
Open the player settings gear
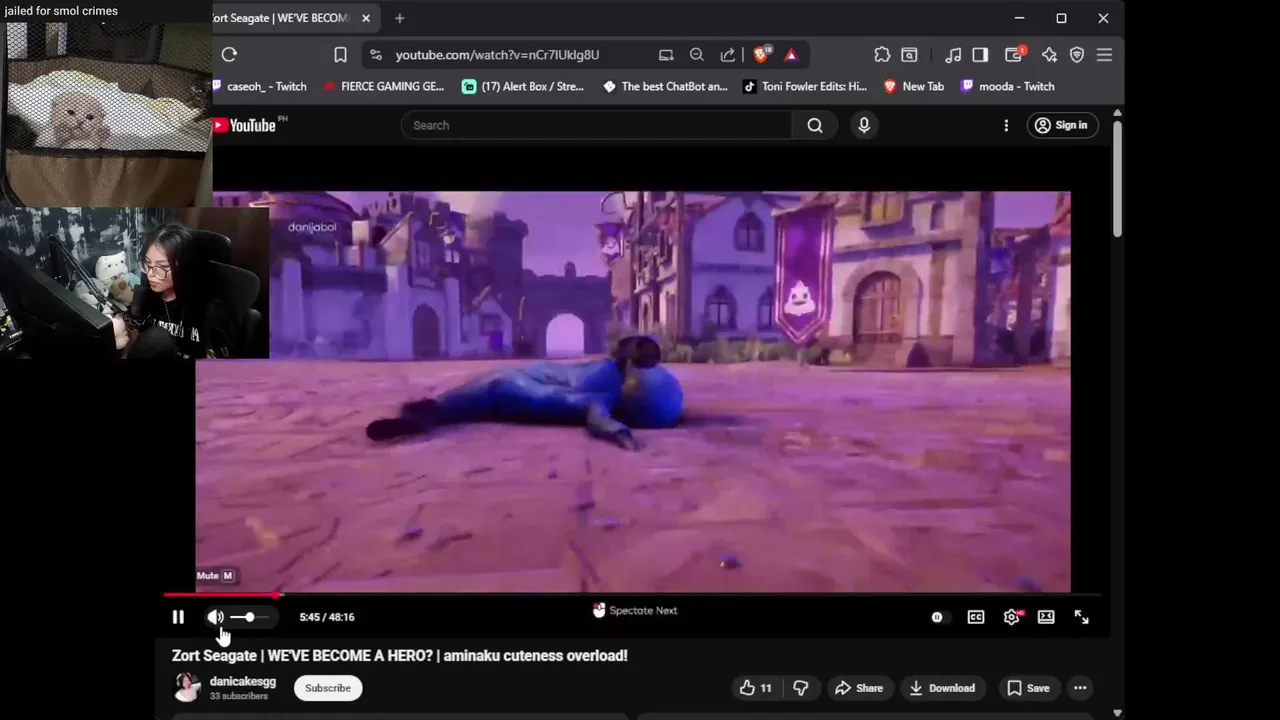pos(1011,617)
